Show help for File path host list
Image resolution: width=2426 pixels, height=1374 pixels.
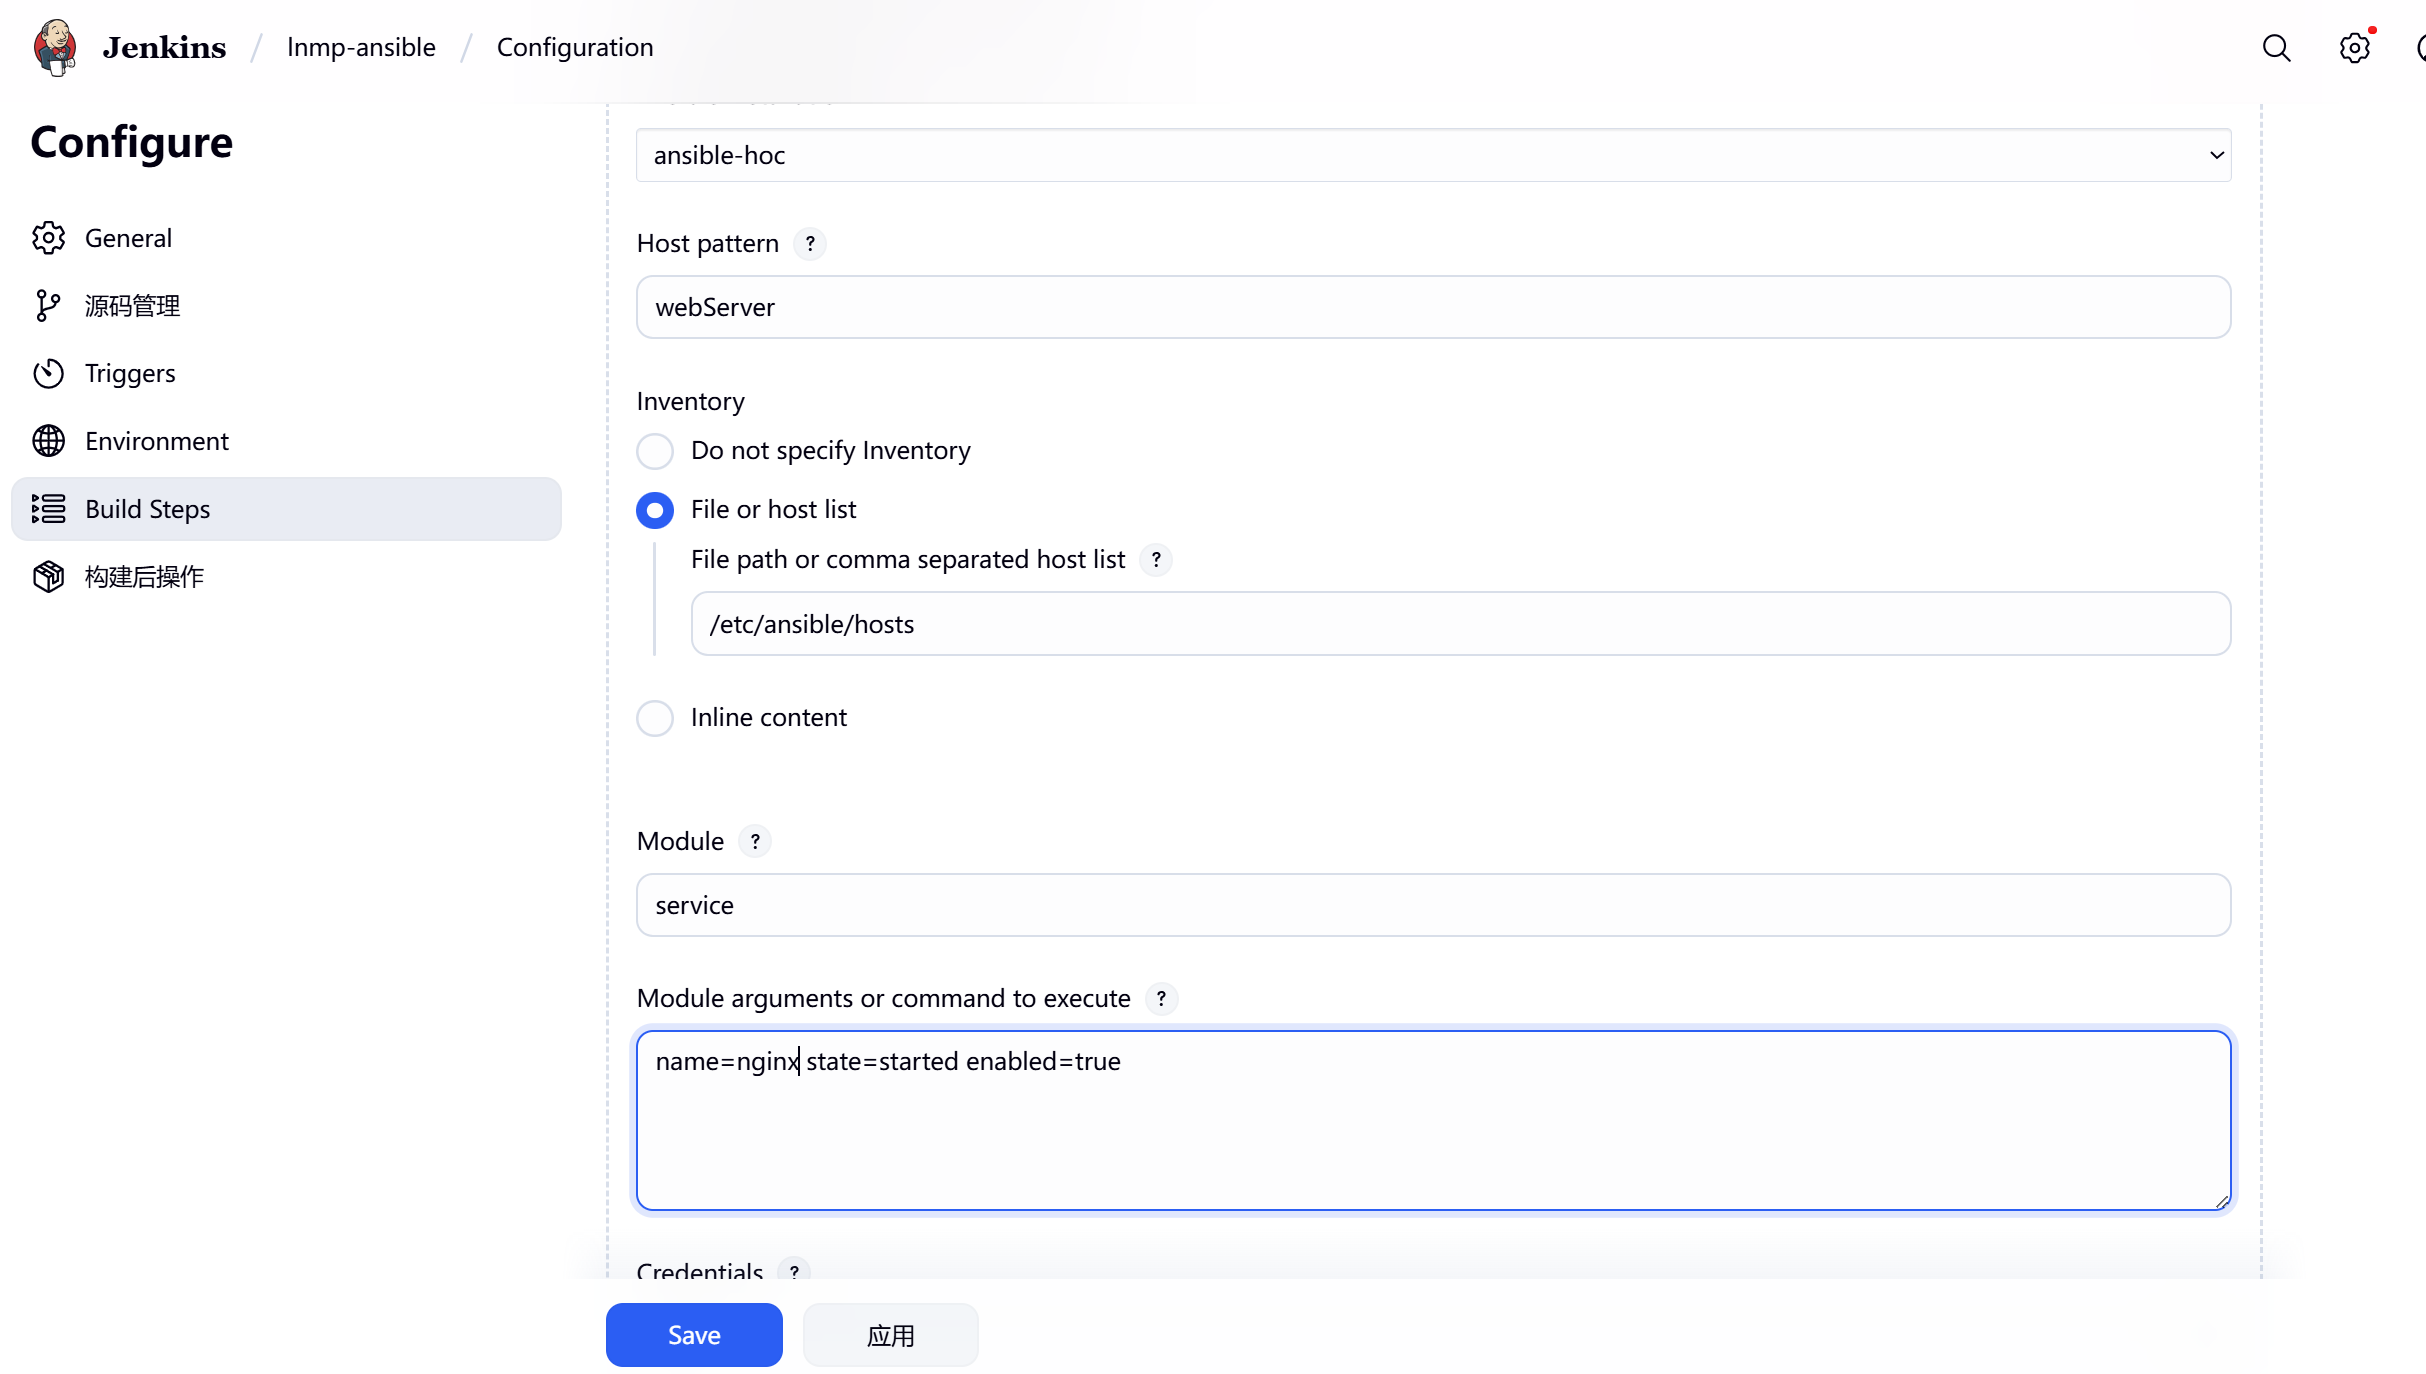pos(1156,560)
